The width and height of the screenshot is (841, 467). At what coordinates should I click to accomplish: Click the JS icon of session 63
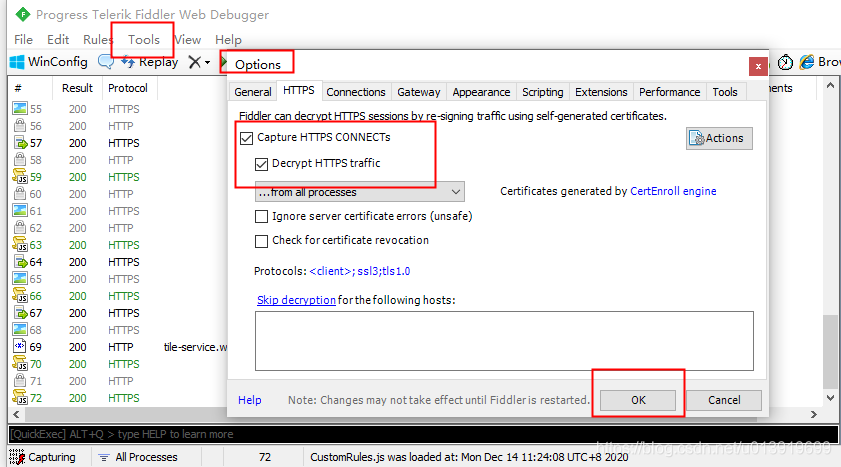coord(20,244)
